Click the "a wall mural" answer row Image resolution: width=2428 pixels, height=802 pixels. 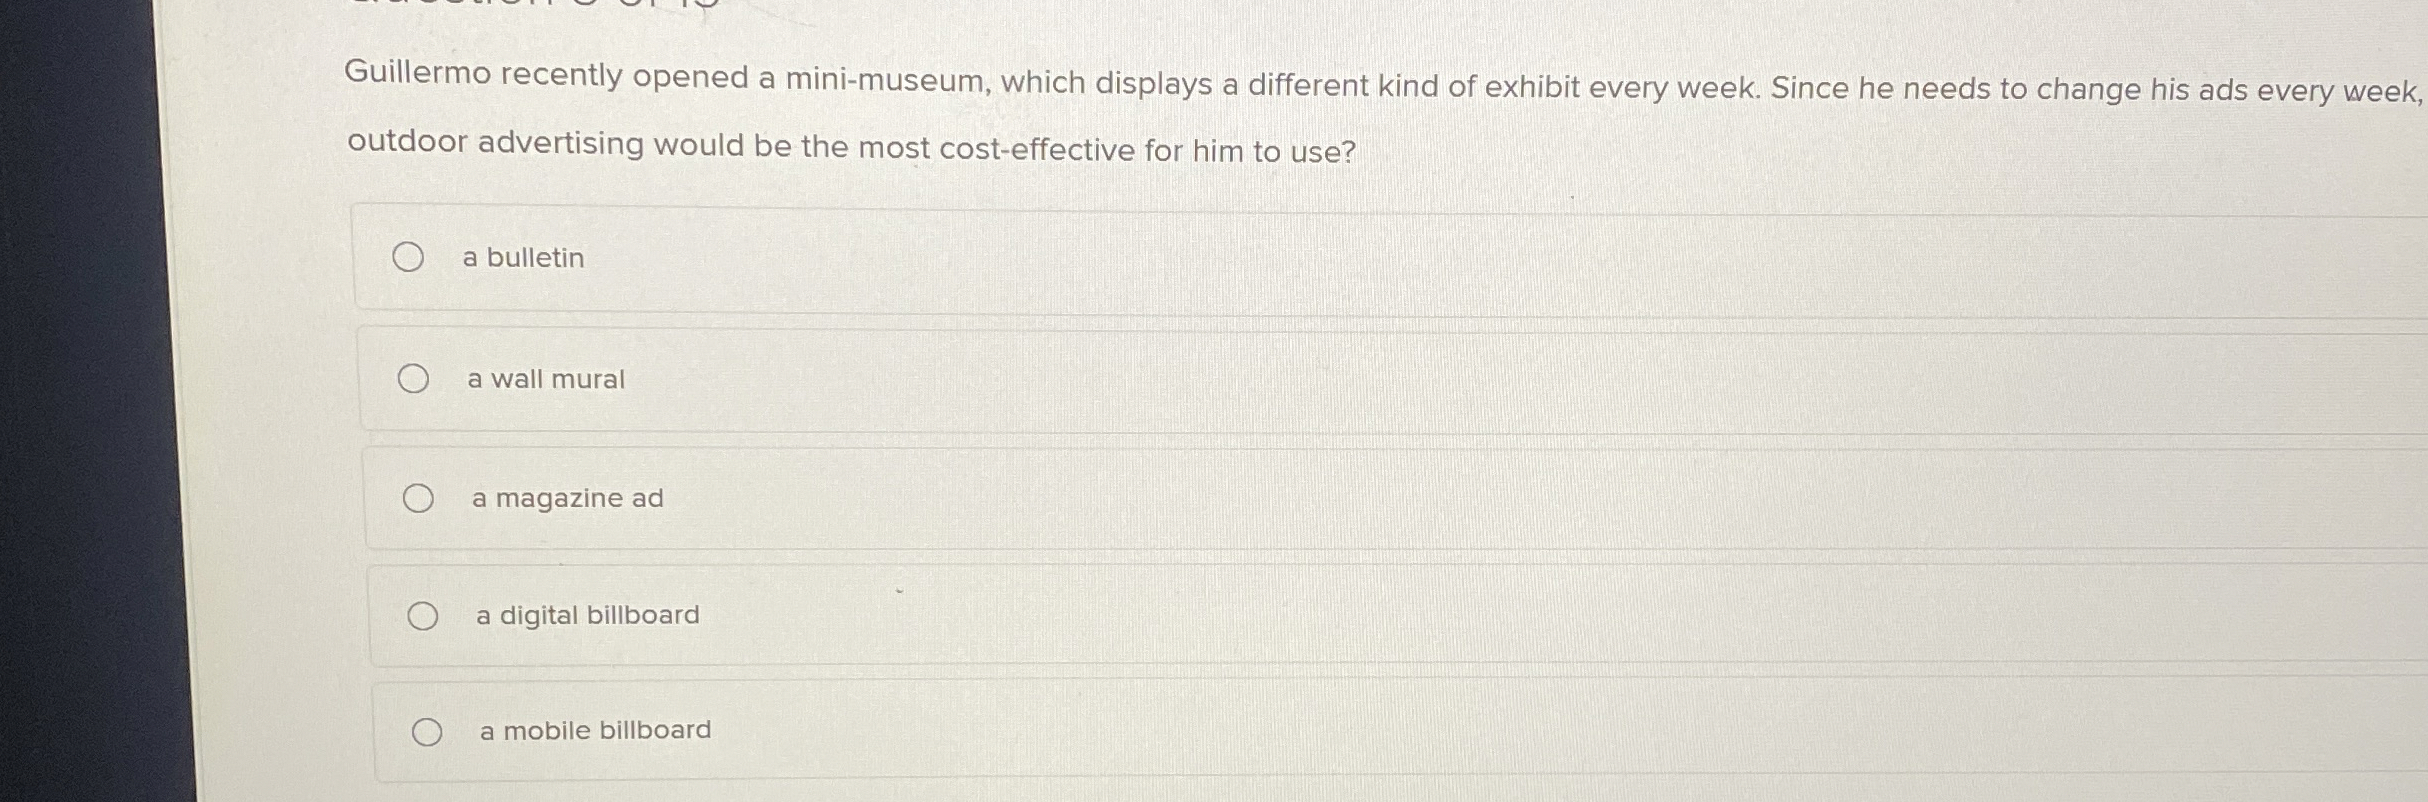[900, 378]
